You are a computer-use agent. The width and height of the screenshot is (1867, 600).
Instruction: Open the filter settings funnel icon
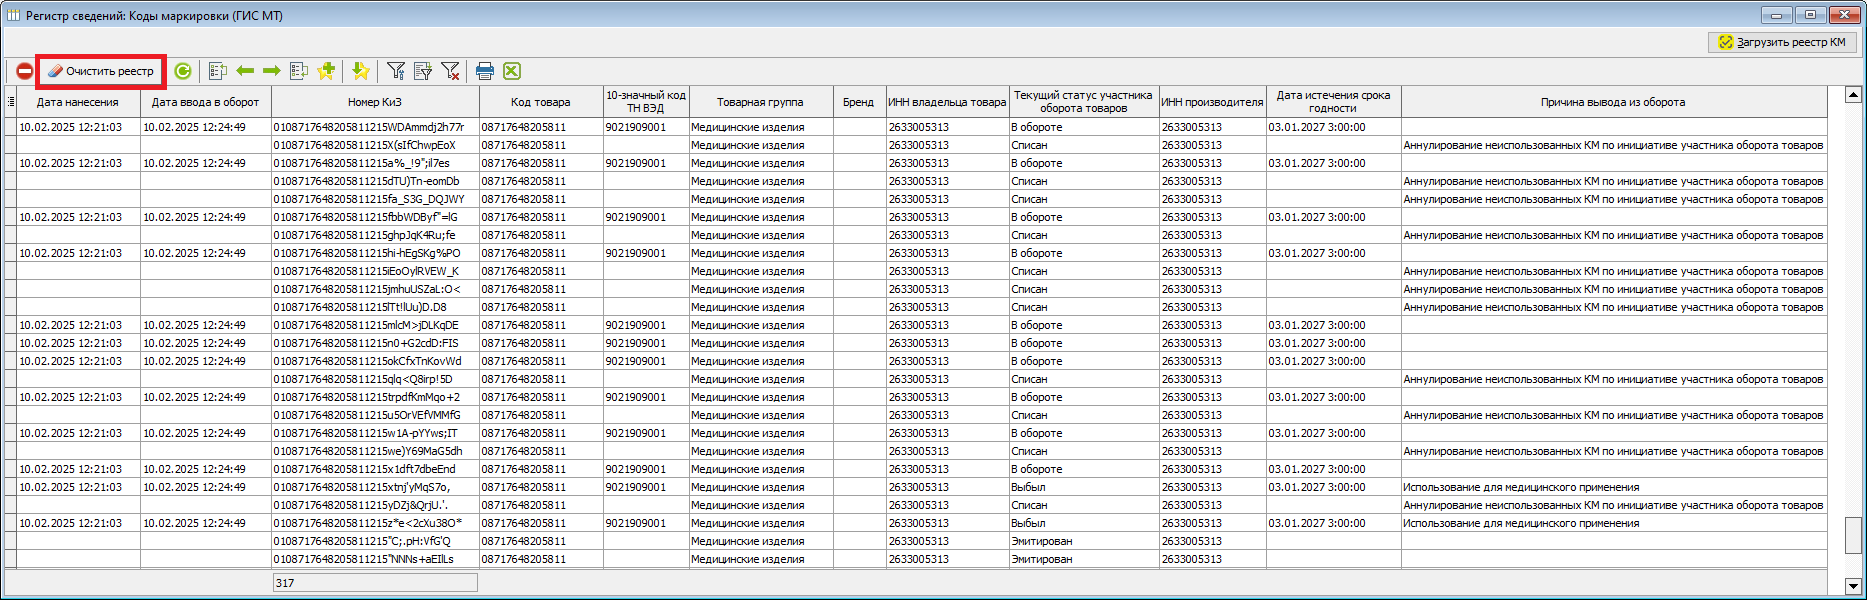396,71
